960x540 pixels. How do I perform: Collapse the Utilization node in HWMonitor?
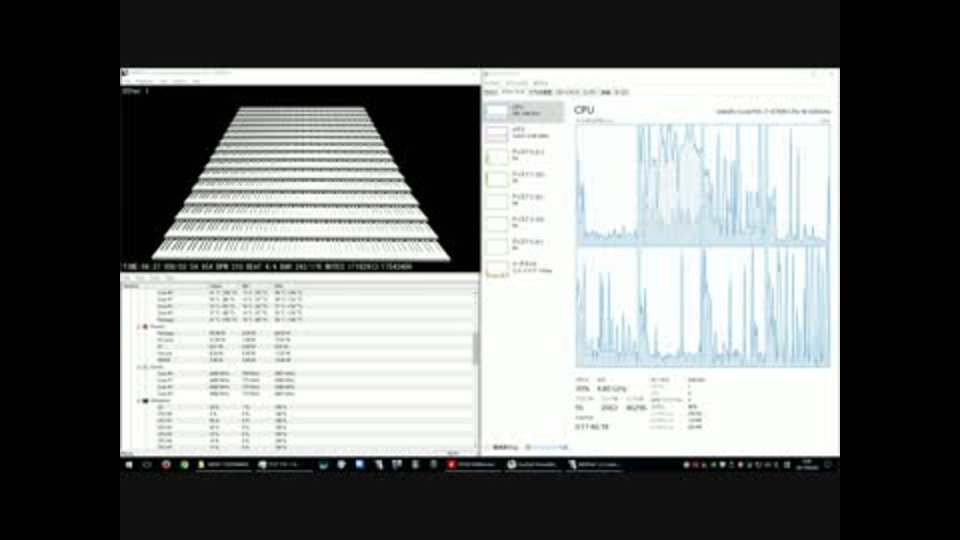(x=139, y=401)
